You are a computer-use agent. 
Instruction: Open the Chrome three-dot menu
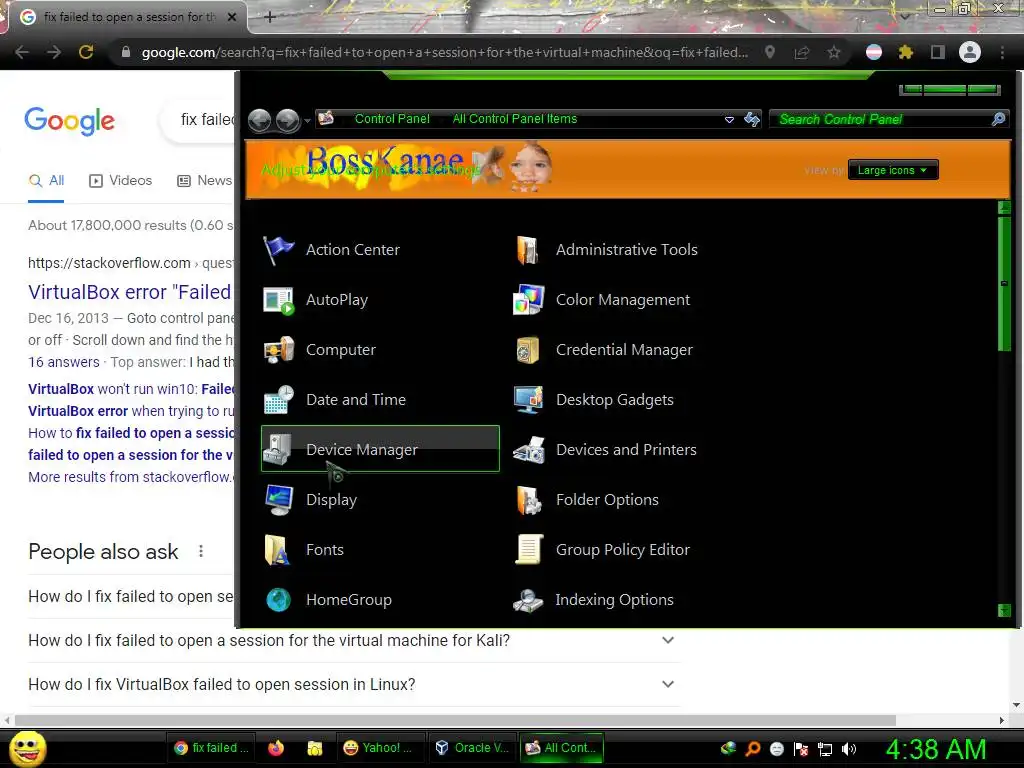coord(1002,52)
